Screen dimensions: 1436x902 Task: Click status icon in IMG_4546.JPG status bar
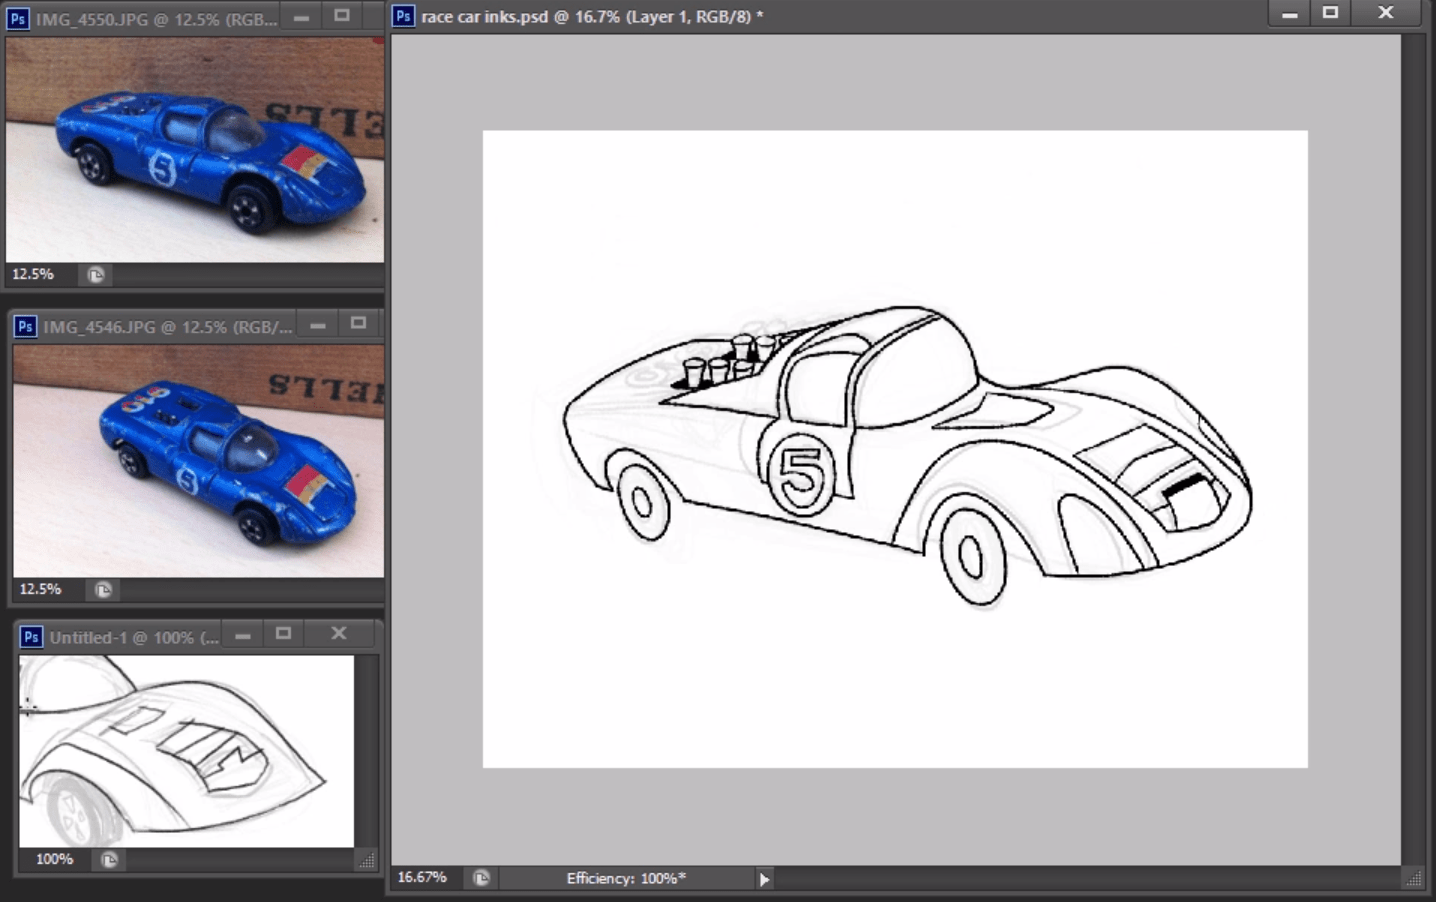pyautogui.click(x=102, y=590)
